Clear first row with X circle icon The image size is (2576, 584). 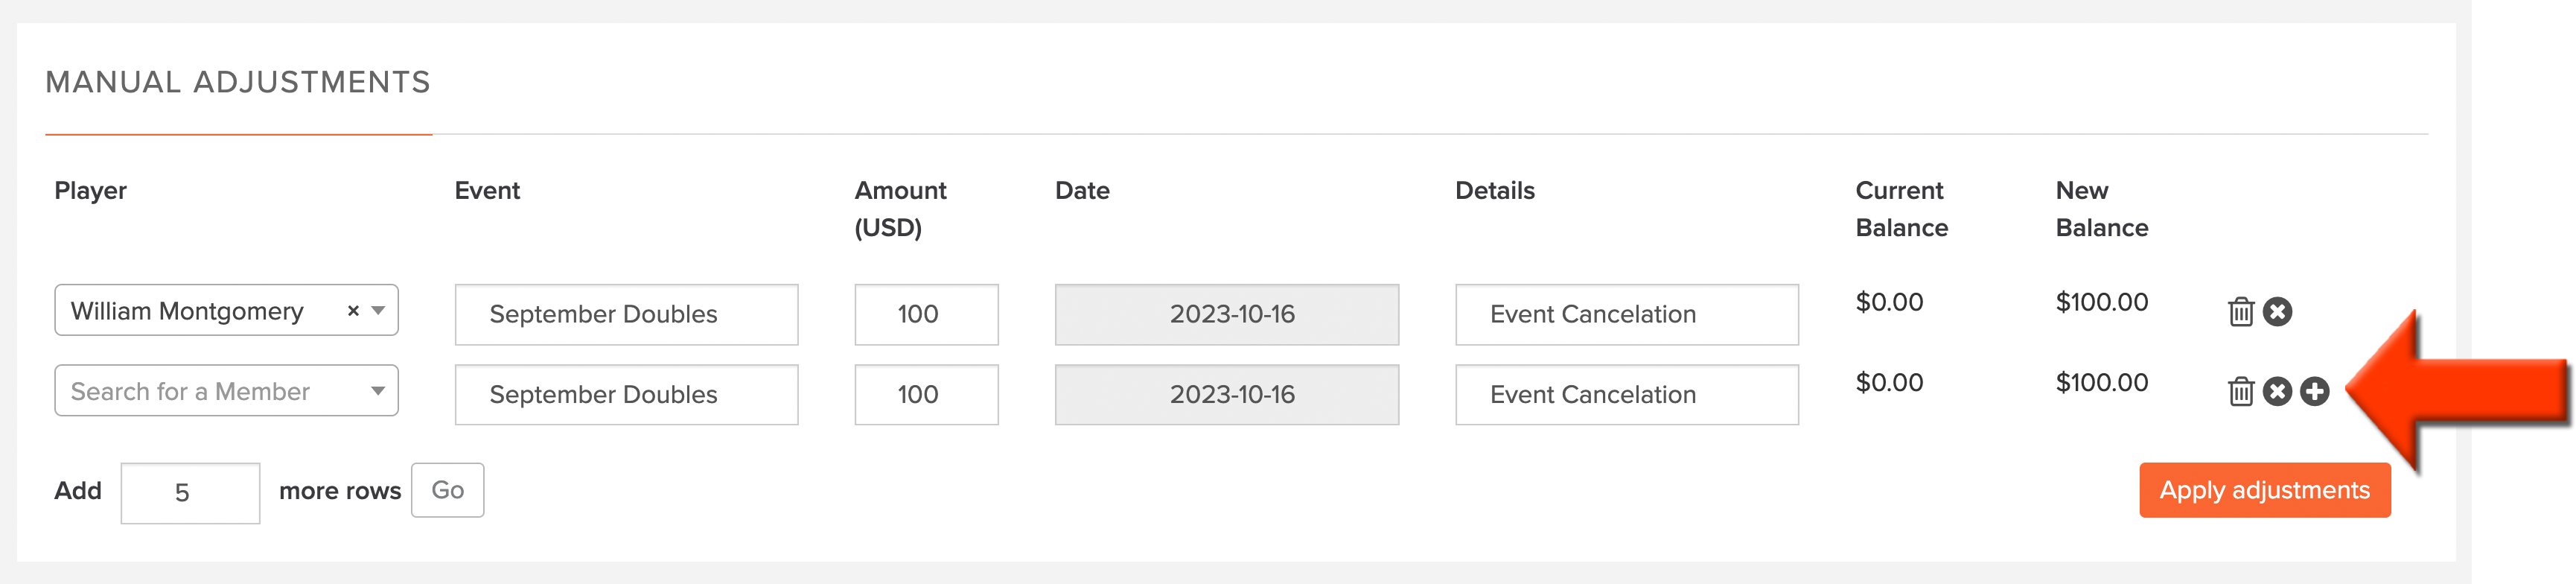[2277, 312]
